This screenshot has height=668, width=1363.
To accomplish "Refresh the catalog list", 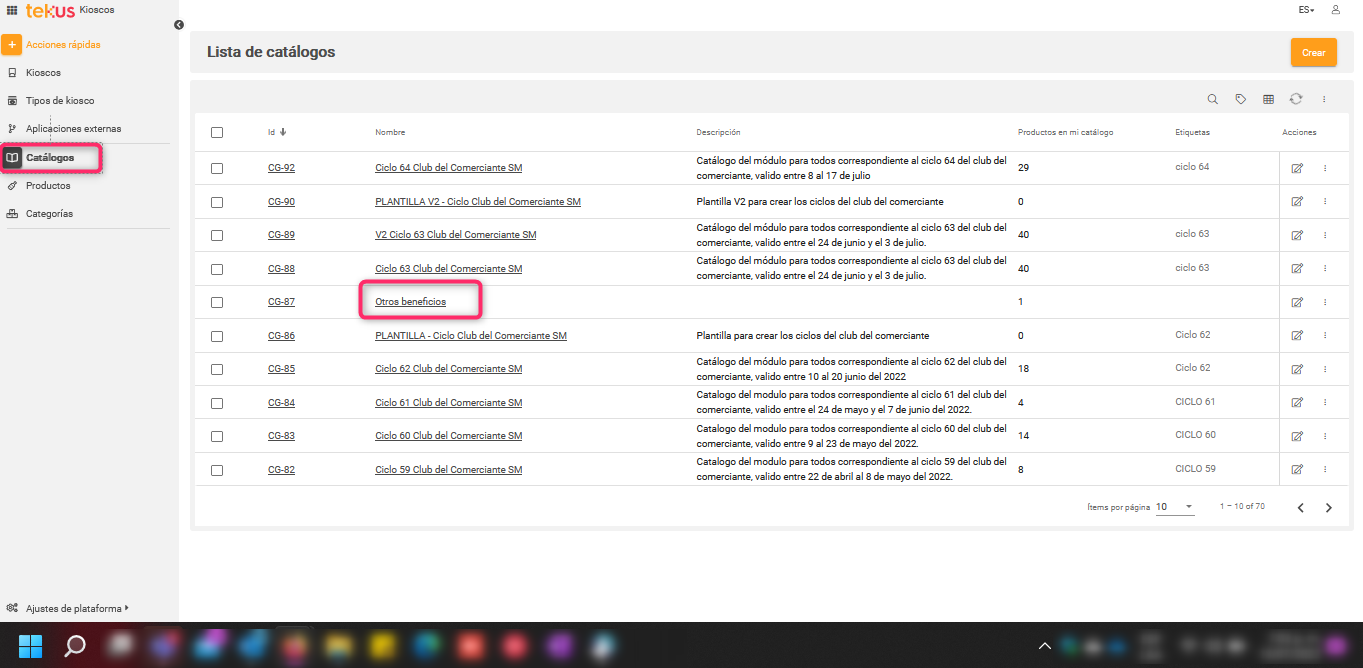I will (x=1296, y=99).
